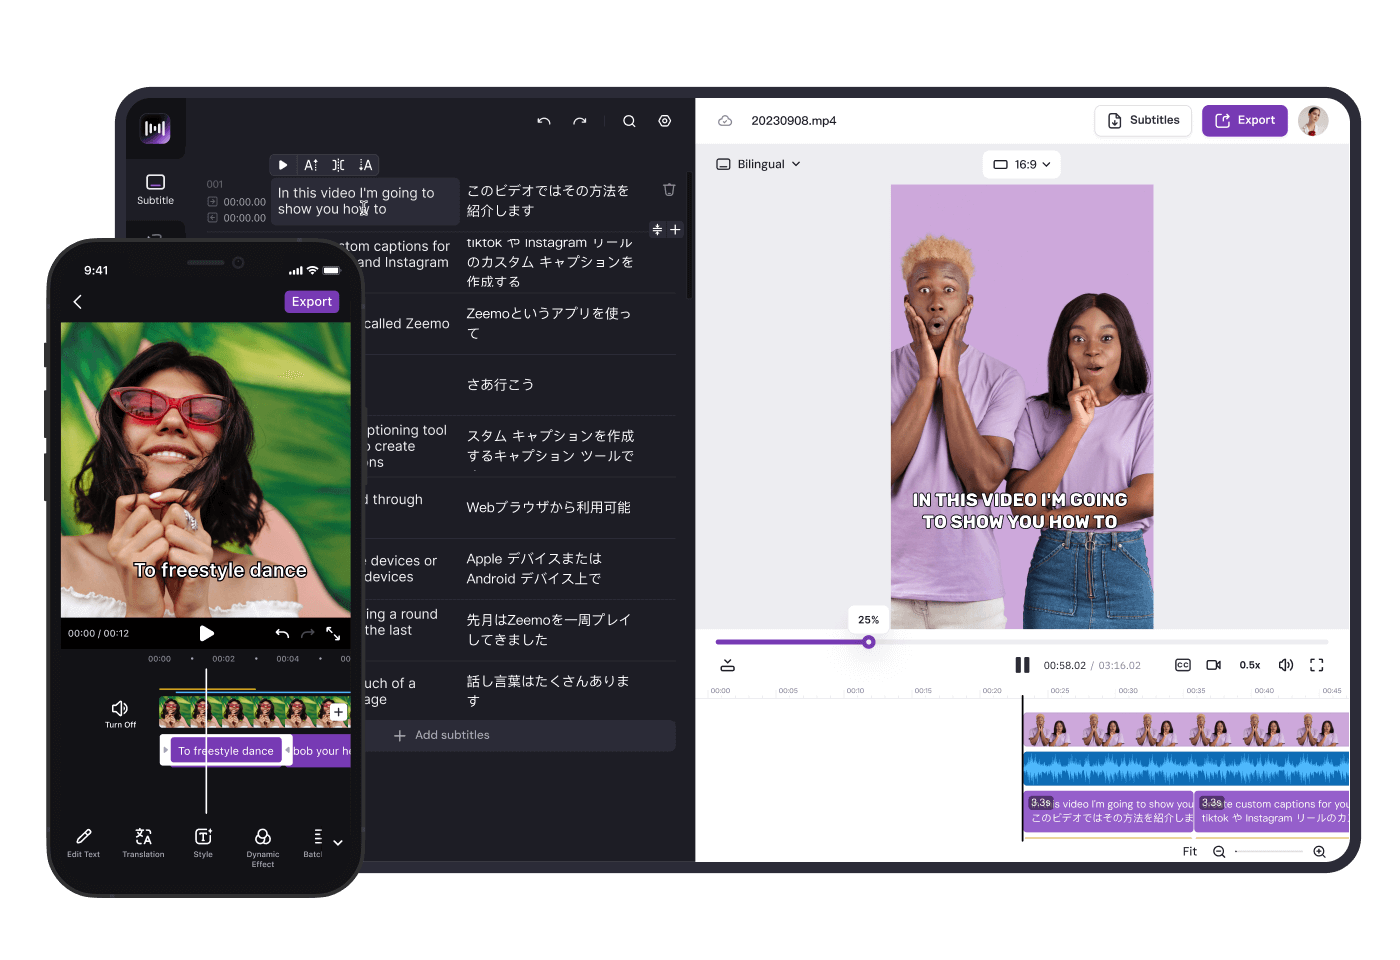Zoom out the timeline with the minus magnifier
This screenshot has width=1400, height=960.
pos(1219,852)
